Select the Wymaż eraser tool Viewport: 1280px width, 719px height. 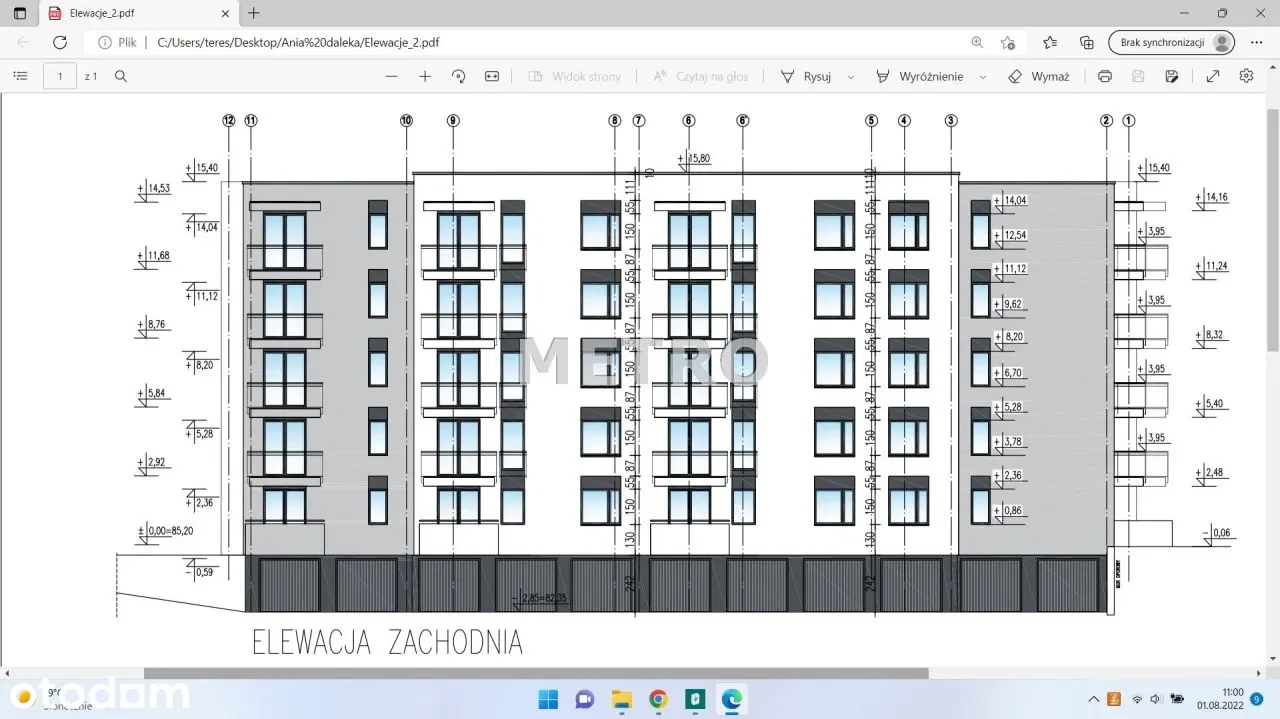click(x=1039, y=76)
